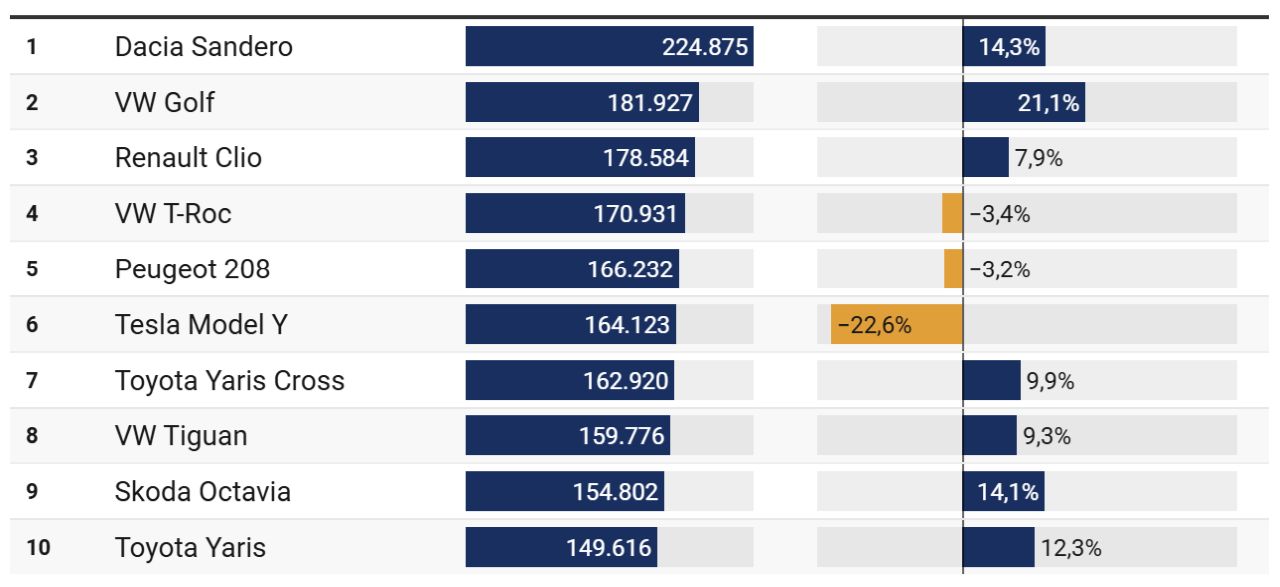The height and width of the screenshot is (587, 1280).
Task: Select the 170.931 bar for VW T-Roc
Action: (x=575, y=213)
